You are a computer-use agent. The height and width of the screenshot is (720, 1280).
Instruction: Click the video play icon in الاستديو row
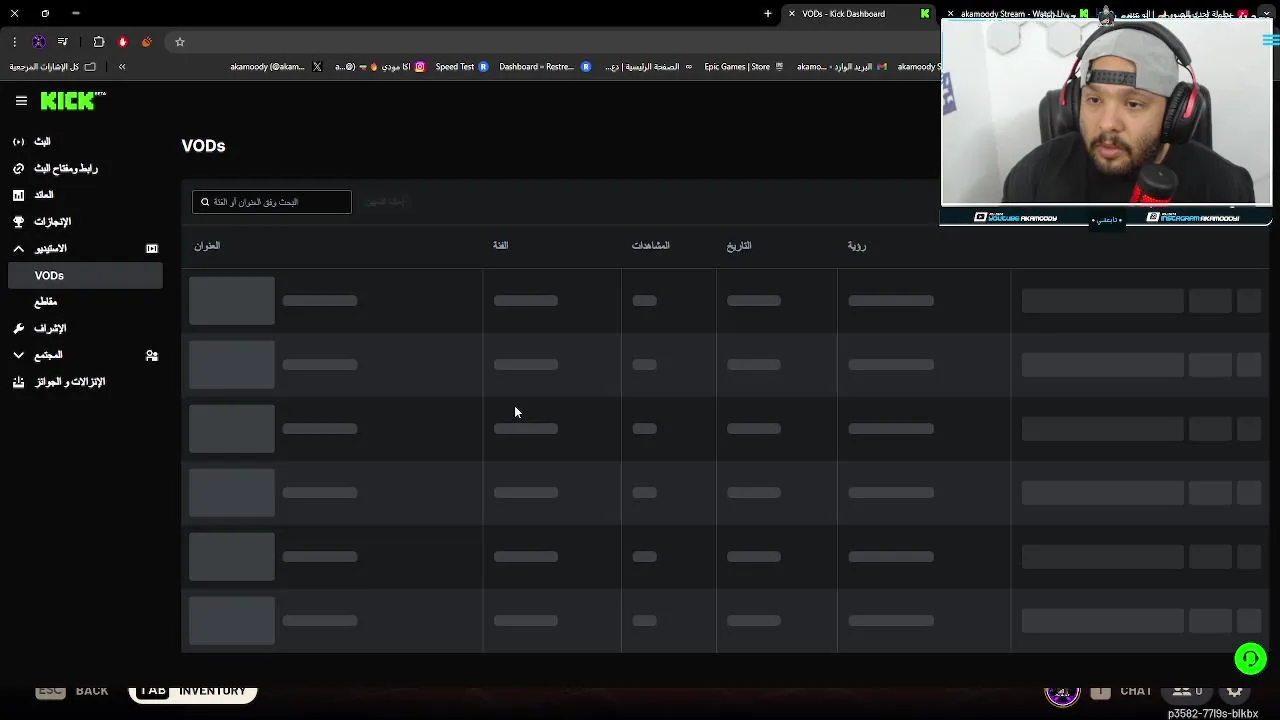[152, 249]
